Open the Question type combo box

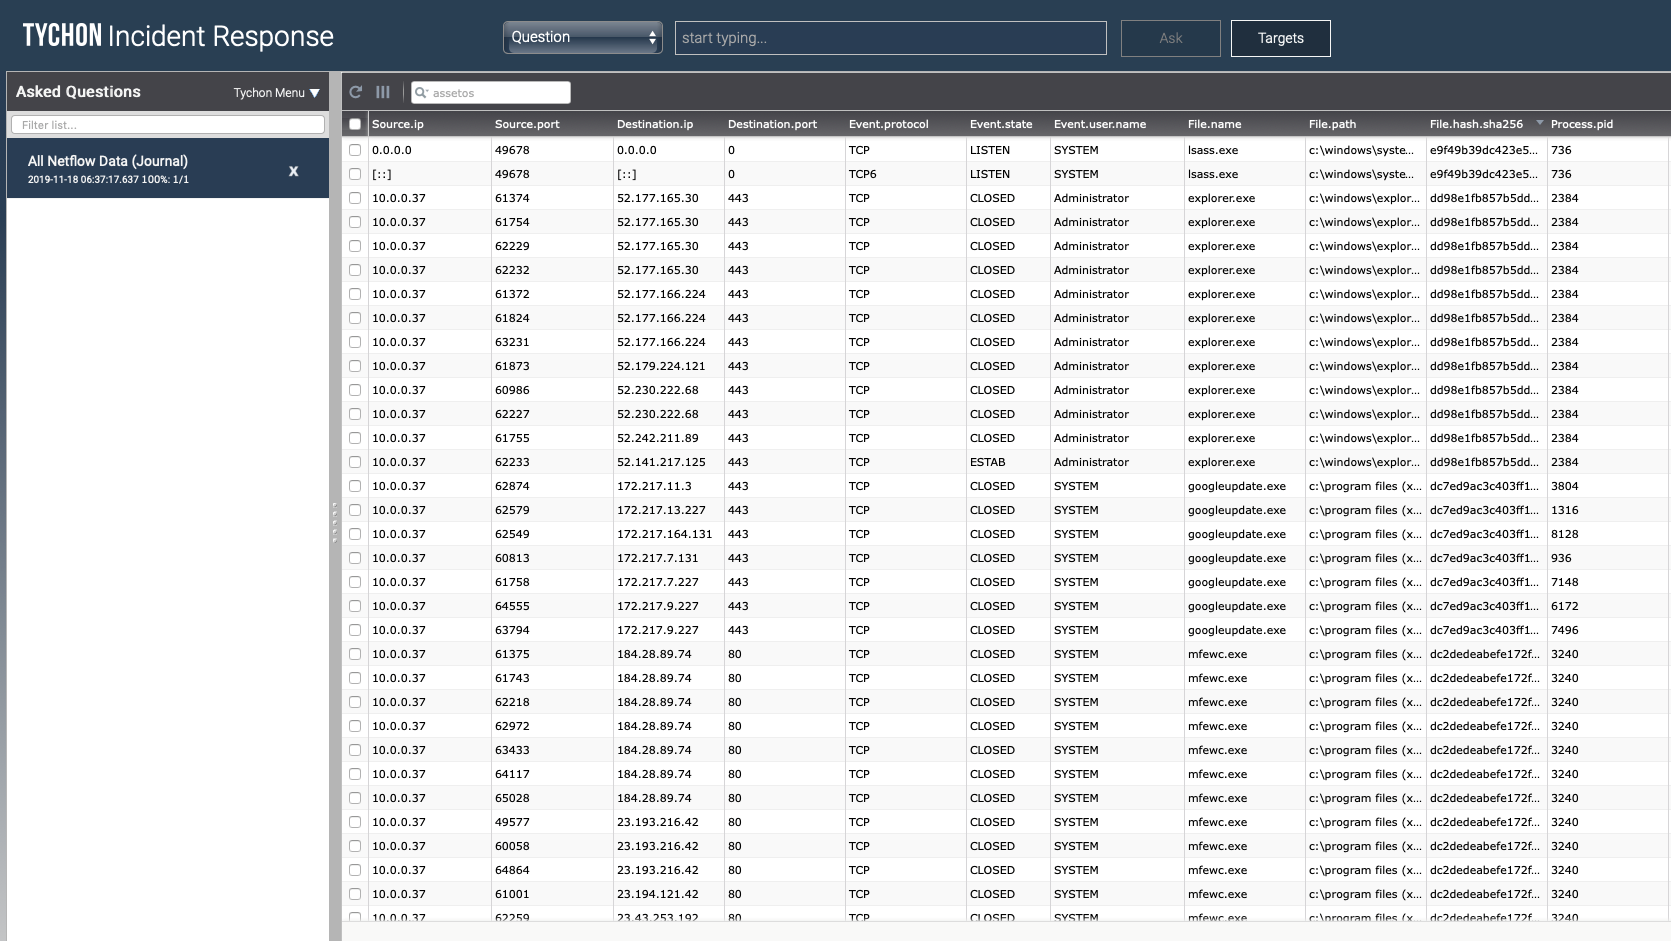[583, 37]
